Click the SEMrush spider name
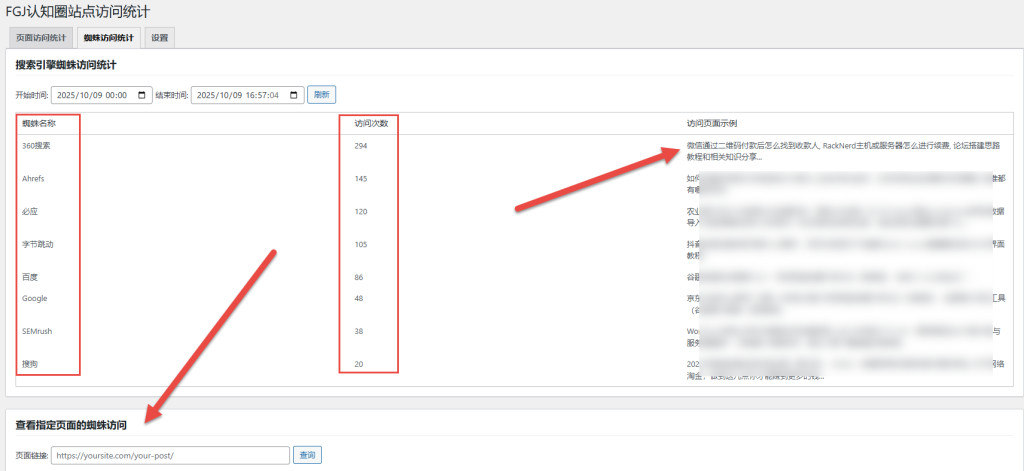 pos(37,331)
